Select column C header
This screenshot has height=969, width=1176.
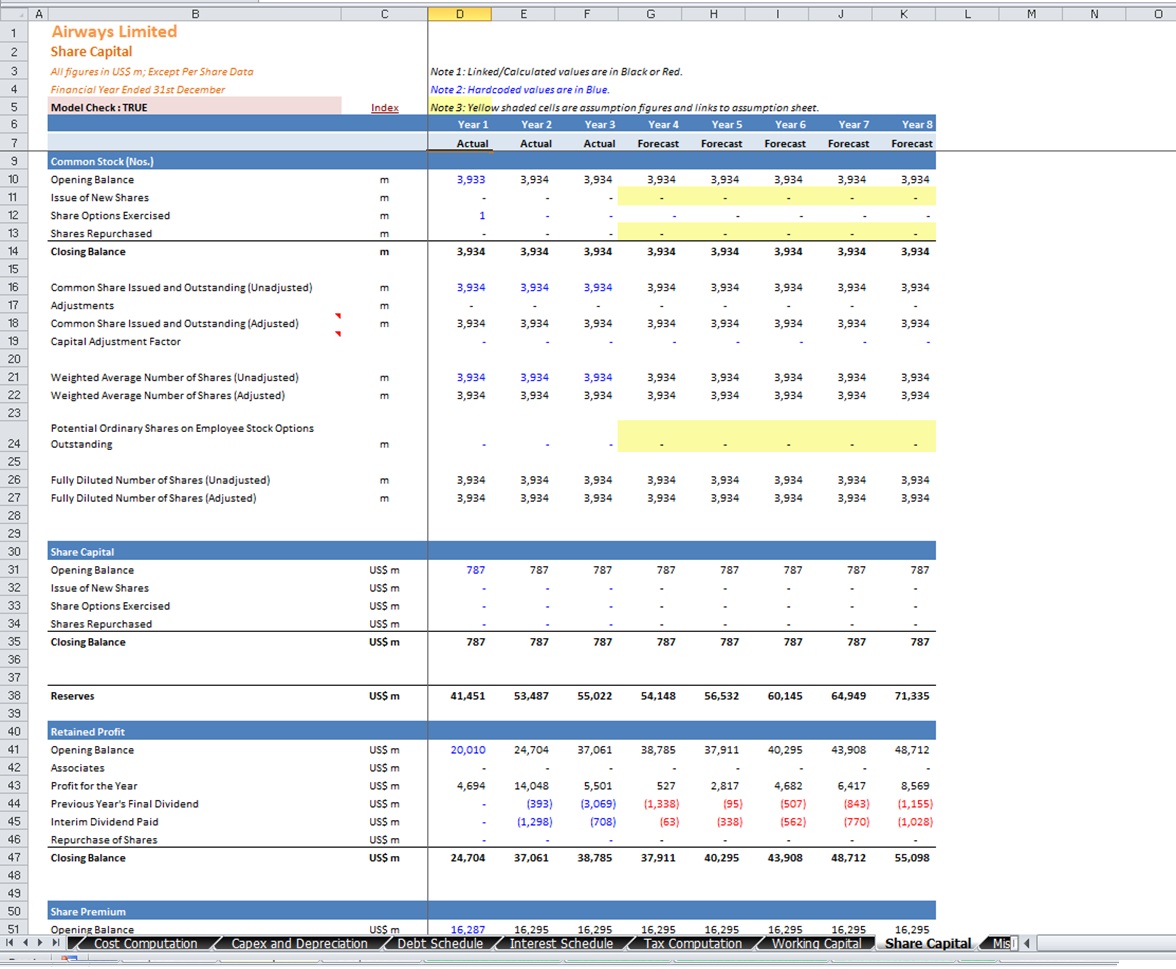point(385,14)
